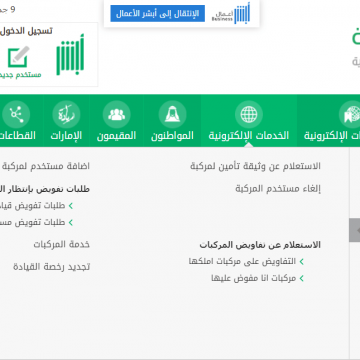The image size is (360, 360).
Task: Open the المقيمون menu tab label
Action: tap(116, 136)
